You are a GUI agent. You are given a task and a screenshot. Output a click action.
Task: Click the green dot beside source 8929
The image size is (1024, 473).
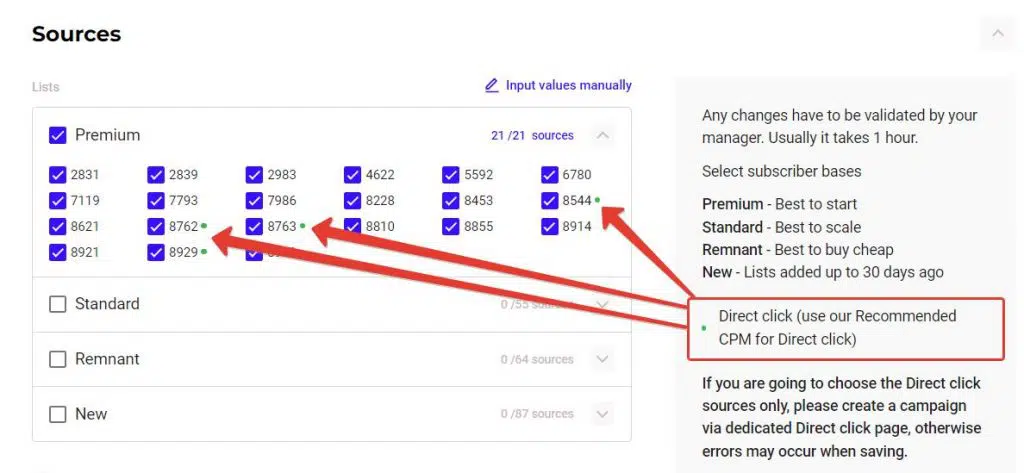click(204, 252)
